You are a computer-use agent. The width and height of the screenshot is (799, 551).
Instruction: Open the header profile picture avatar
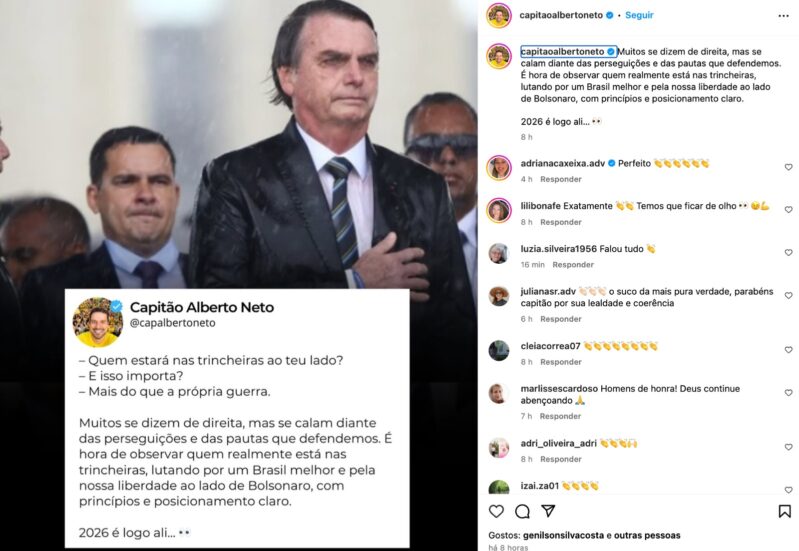pos(499,16)
